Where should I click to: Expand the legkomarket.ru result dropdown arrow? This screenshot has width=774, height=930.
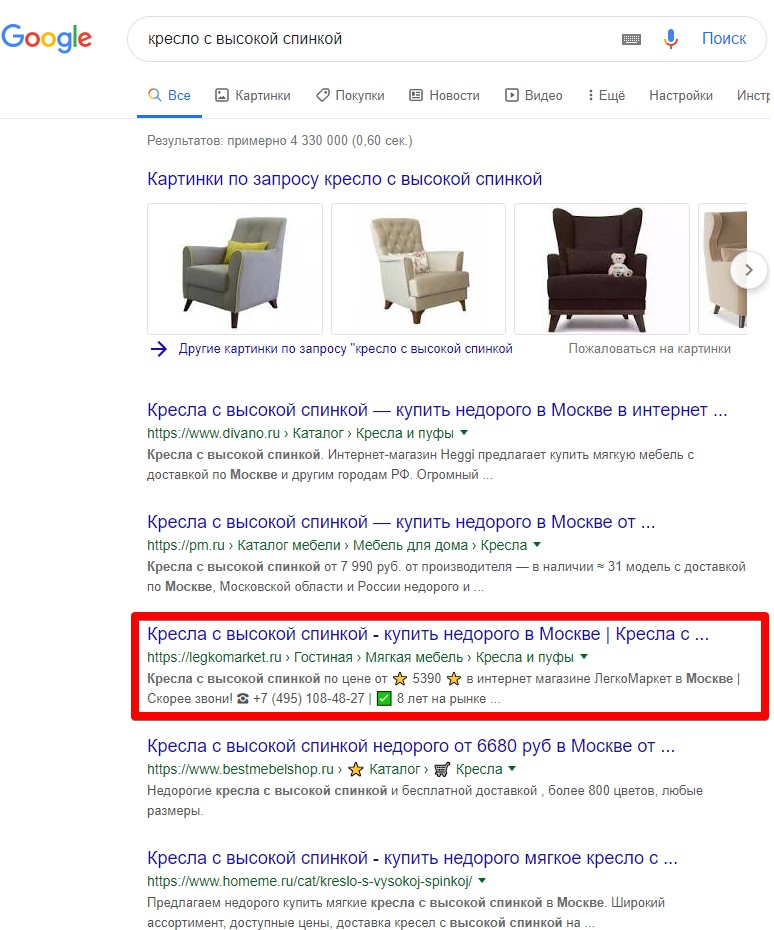tap(584, 657)
